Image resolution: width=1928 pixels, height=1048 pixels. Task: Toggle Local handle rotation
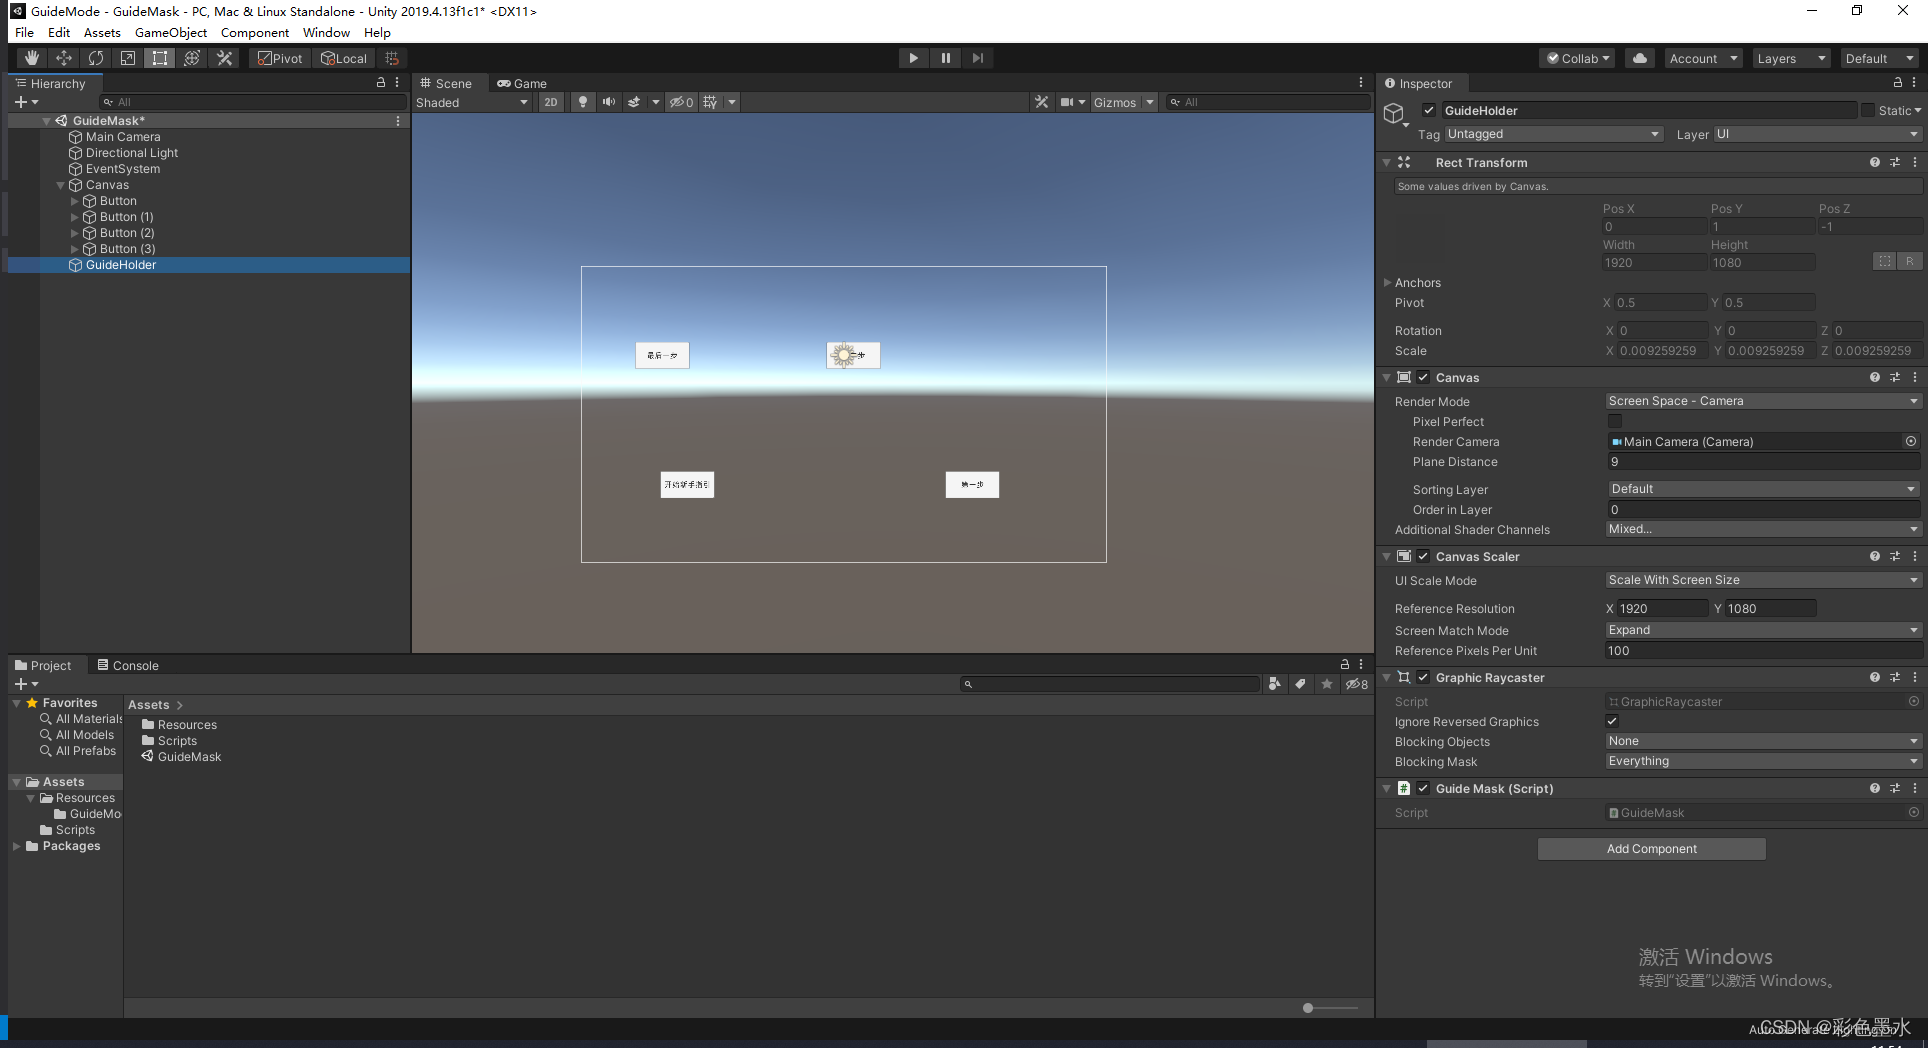[x=343, y=58]
